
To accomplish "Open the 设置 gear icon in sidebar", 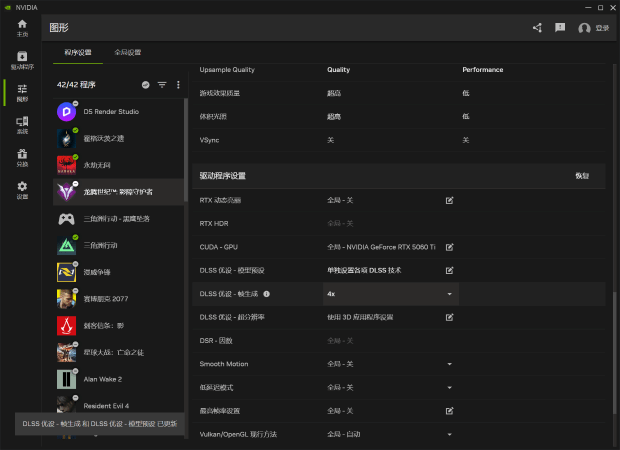I will tap(22, 190).
